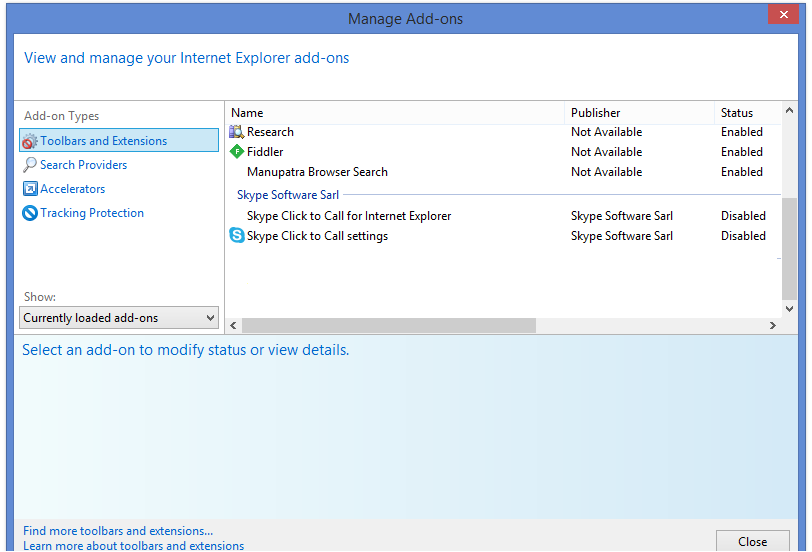The width and height of the screenshot is (812, 552).
Task: Click the green Fiddler diamond icon
Action: 237,152
